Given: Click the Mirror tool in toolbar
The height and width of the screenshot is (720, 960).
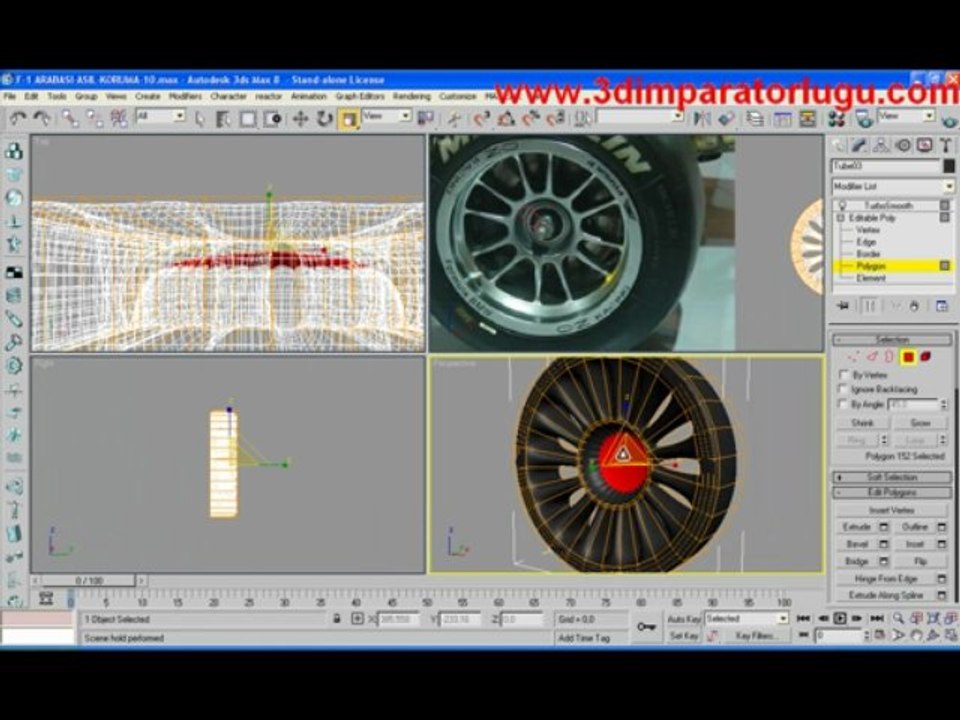Looking at the screenshot, I should coord(702,118).
